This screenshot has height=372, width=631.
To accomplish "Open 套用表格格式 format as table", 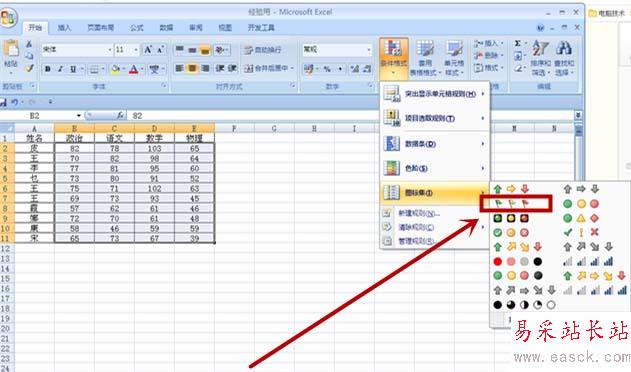I will pos(425,59).
